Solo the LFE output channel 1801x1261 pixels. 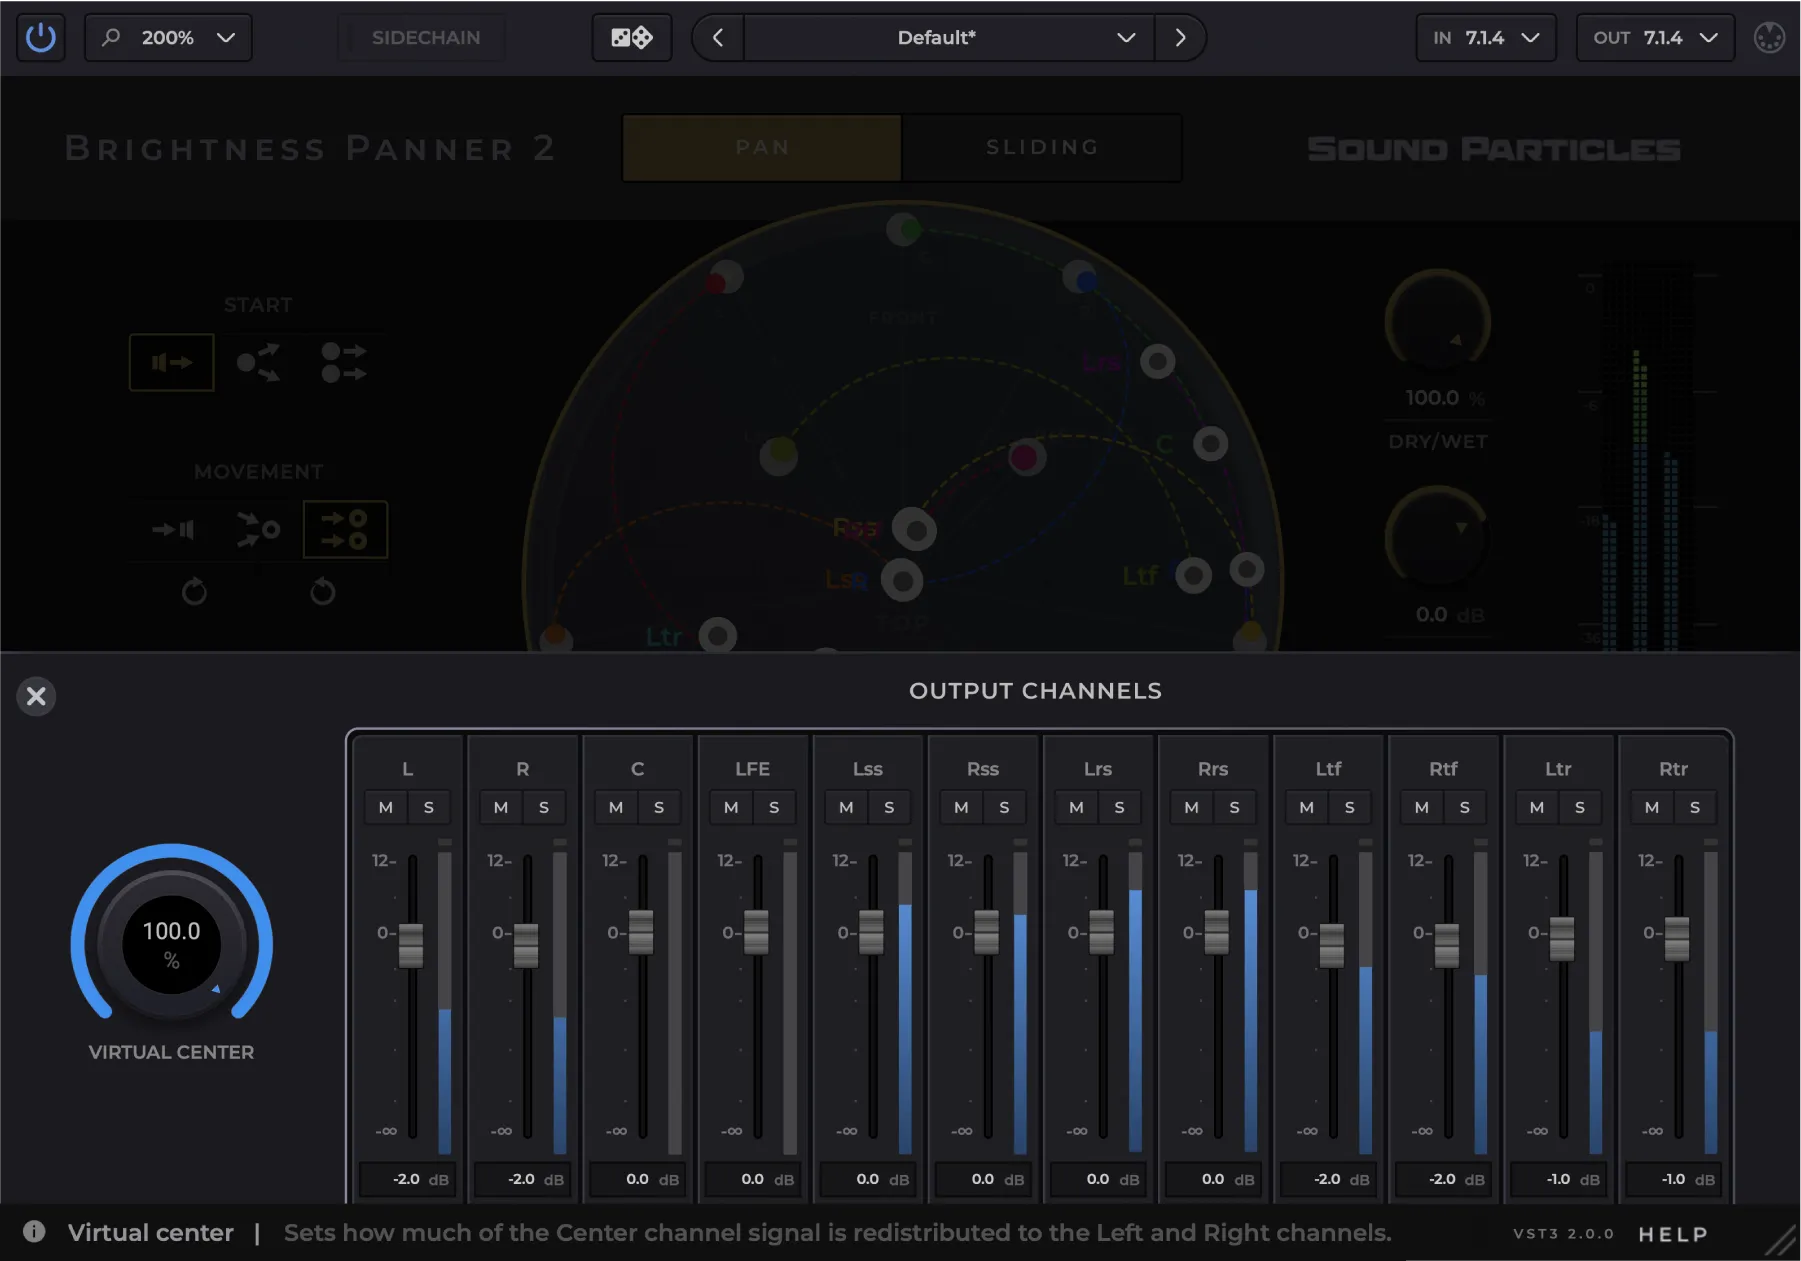point(774,807)
